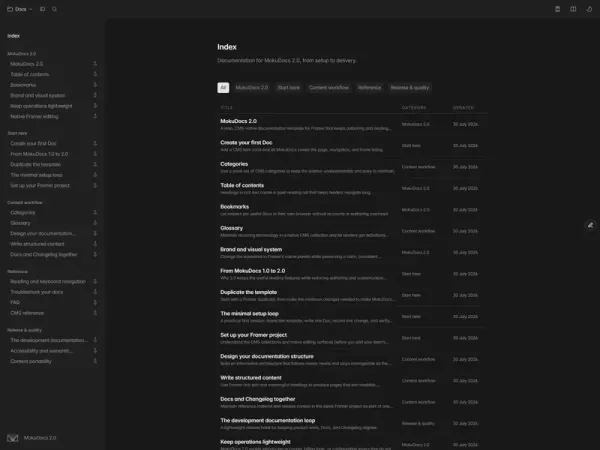
Task: Filter the index by Reference tab
Action: click(369, 88)
